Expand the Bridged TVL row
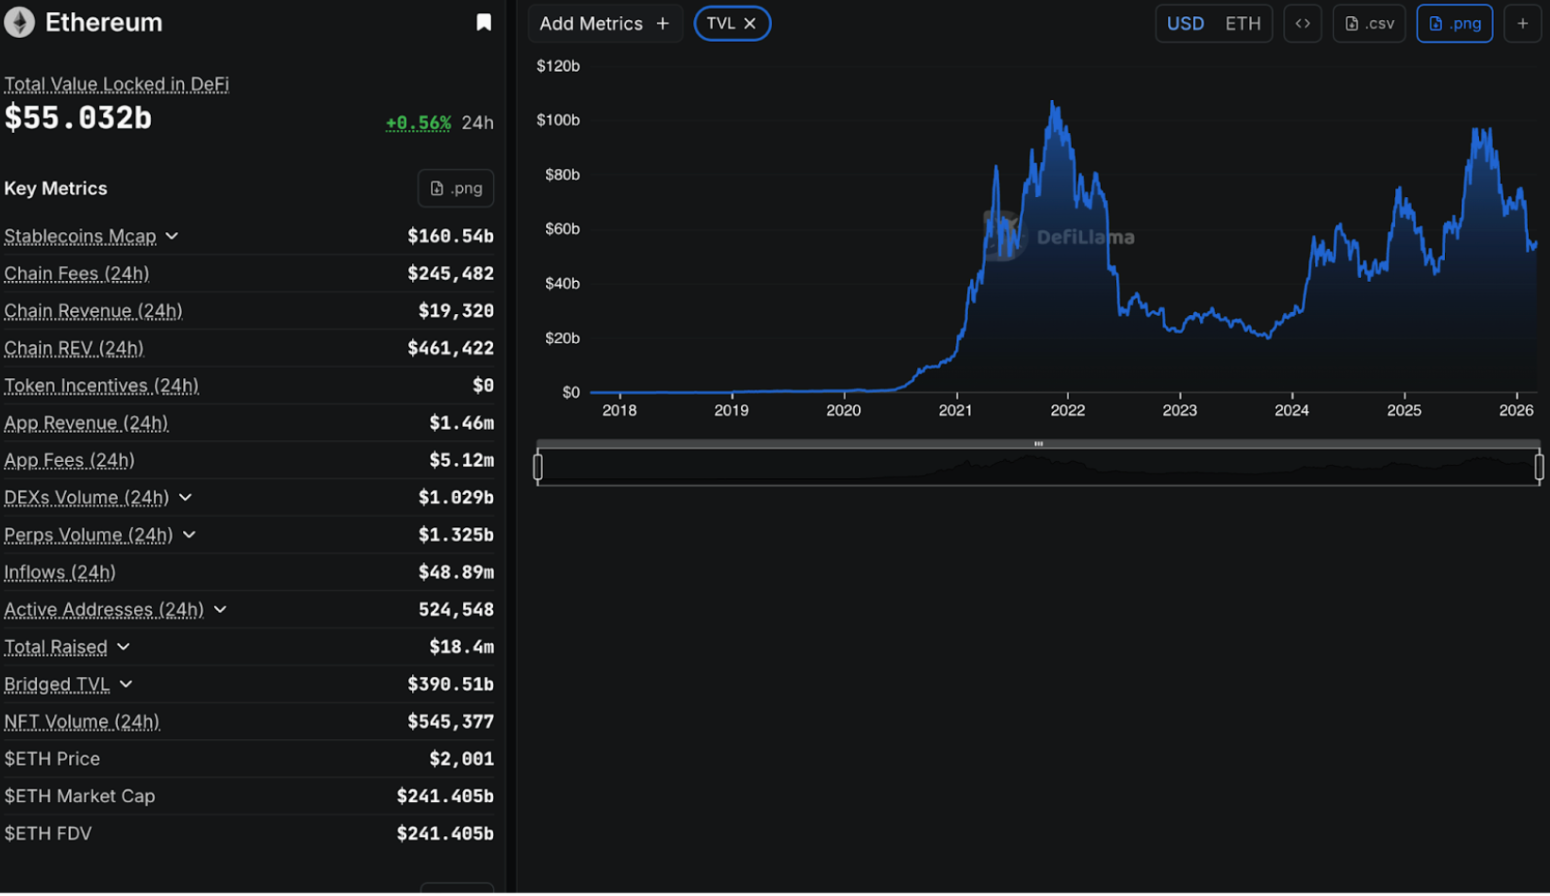The width and height of the screenshot is (1550, 896). (x=126, y=684)
